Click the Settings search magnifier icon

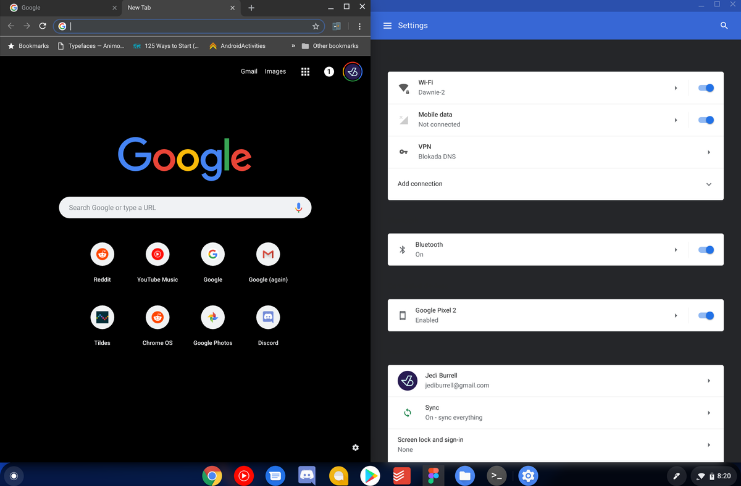coord(724,26)
